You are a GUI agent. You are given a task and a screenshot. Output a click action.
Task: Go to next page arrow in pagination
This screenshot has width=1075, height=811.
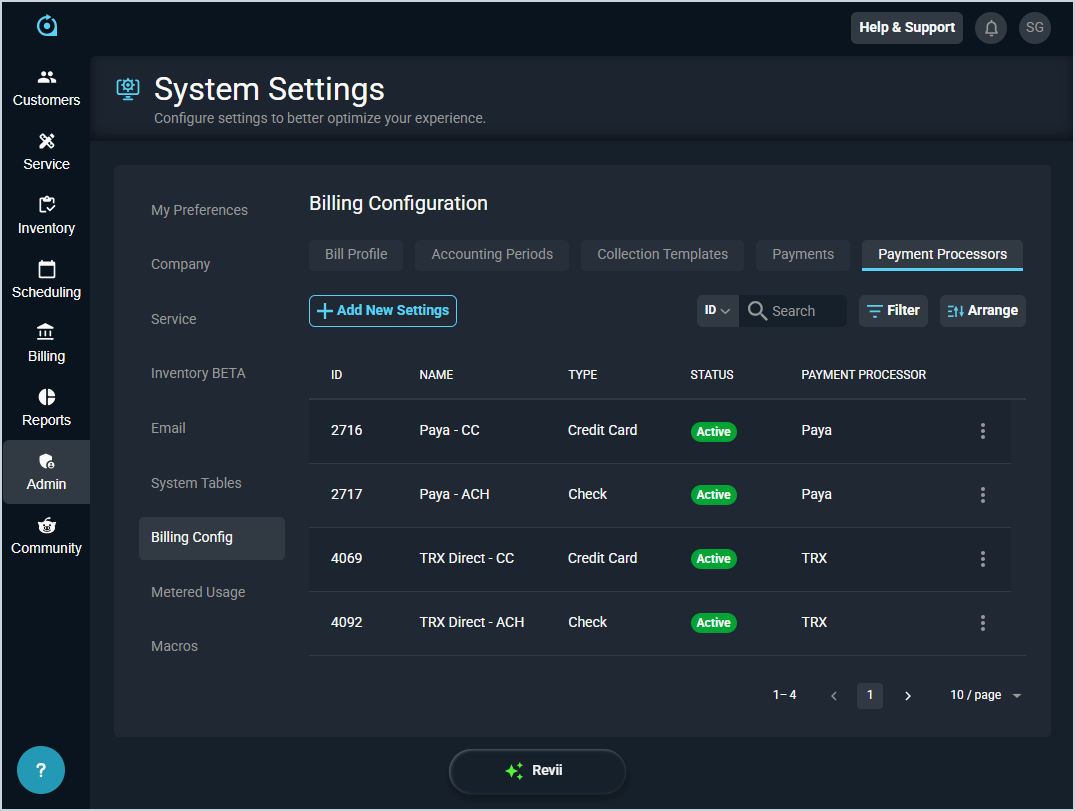coord(908,696)
